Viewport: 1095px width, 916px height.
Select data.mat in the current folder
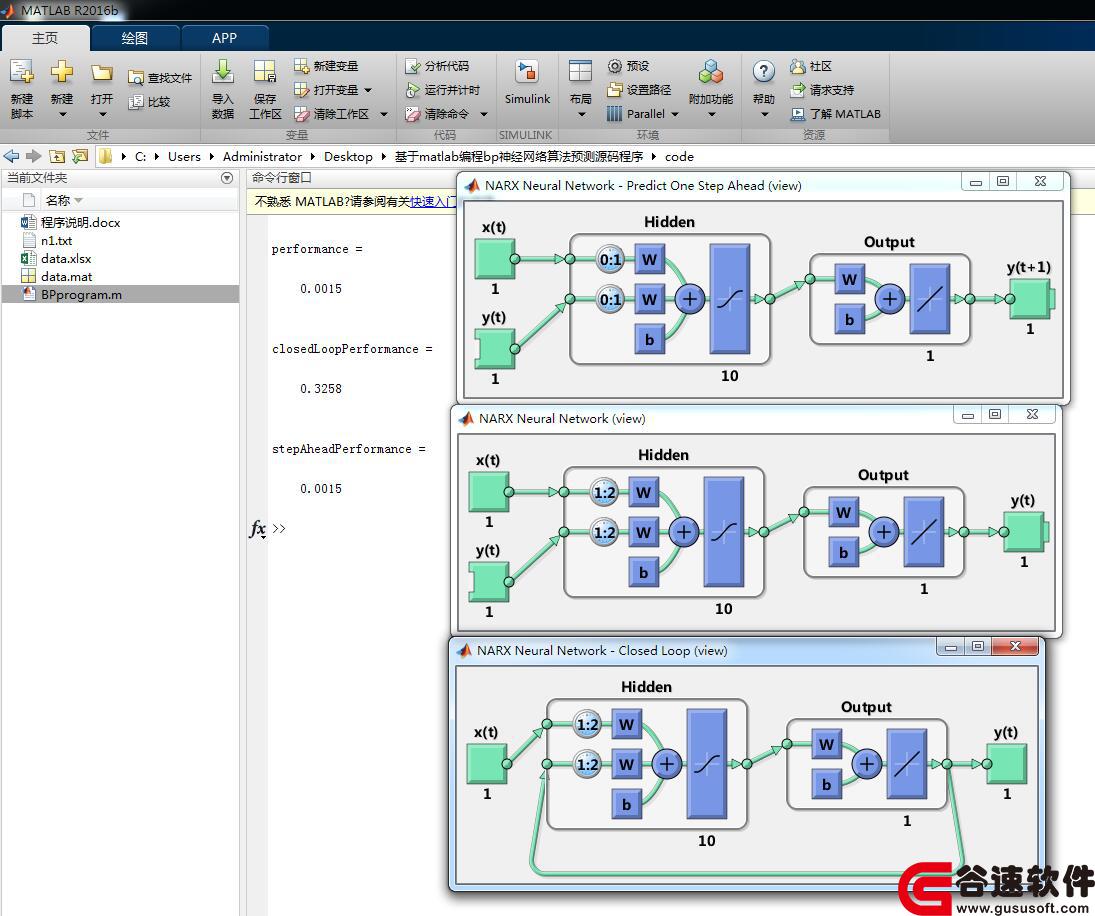66,277
